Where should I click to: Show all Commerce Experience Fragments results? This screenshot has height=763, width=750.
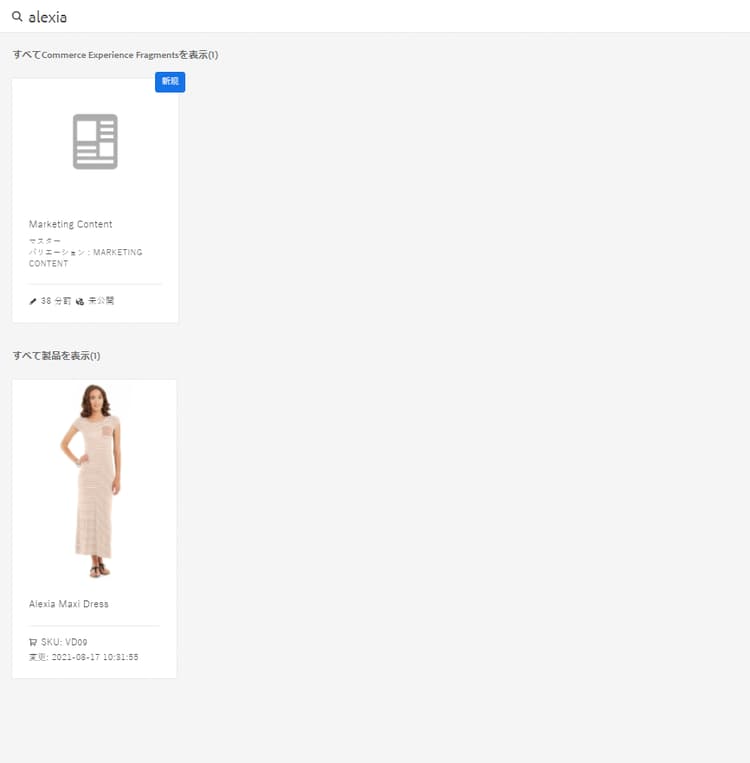(115, 55)
